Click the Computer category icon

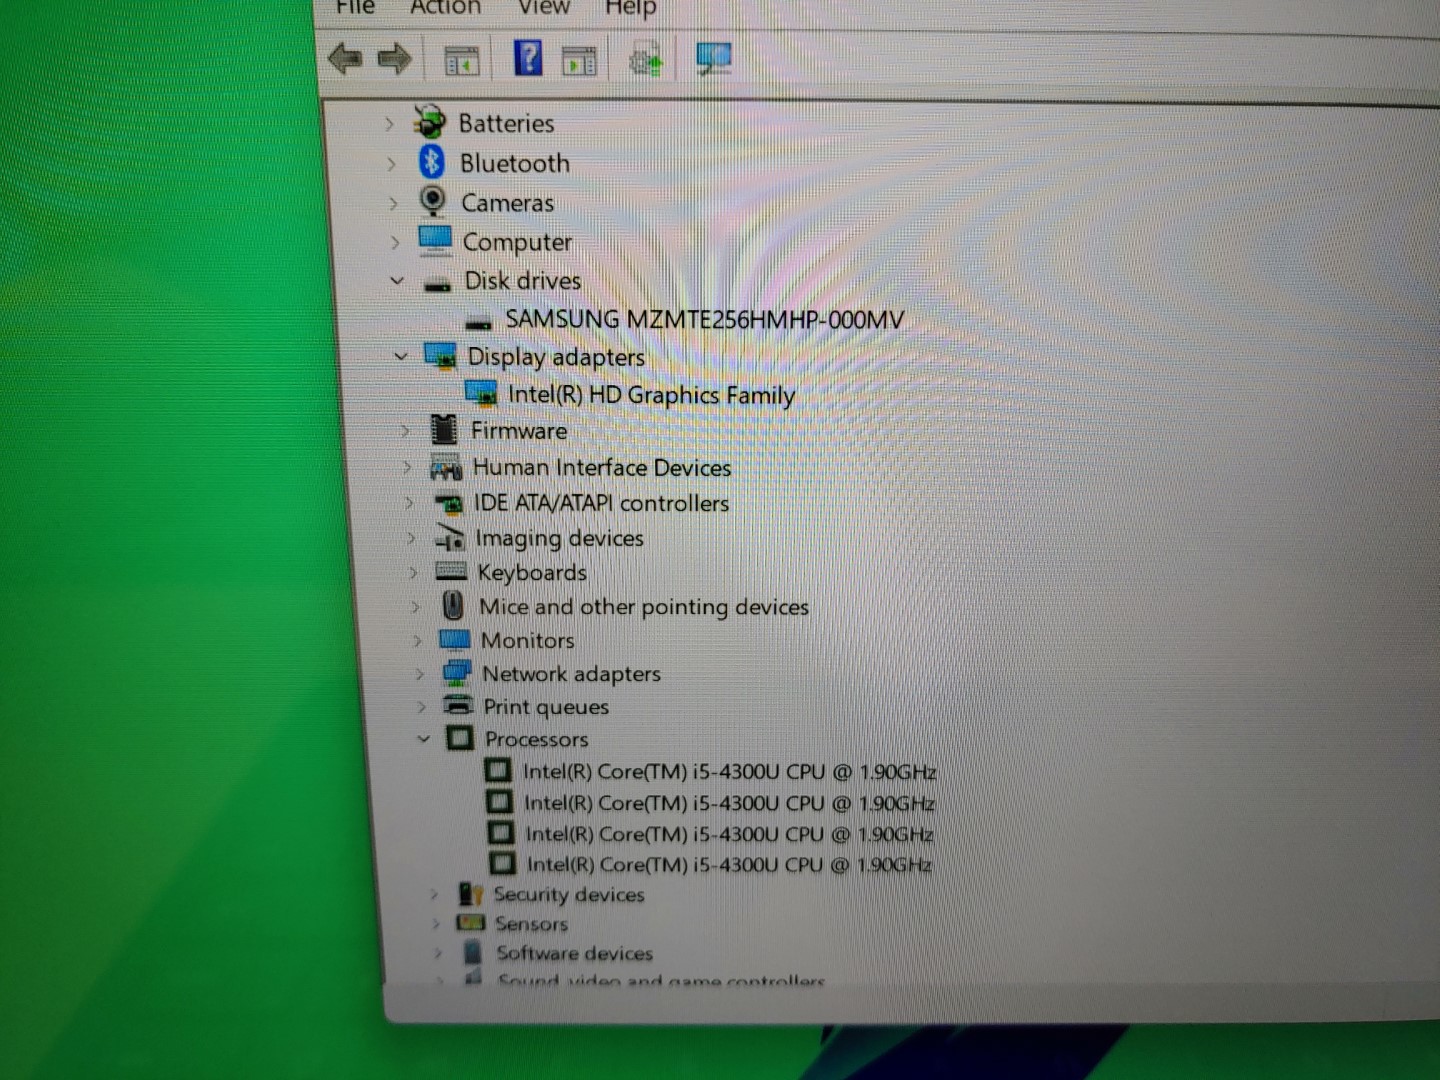(x=435, y=240)
